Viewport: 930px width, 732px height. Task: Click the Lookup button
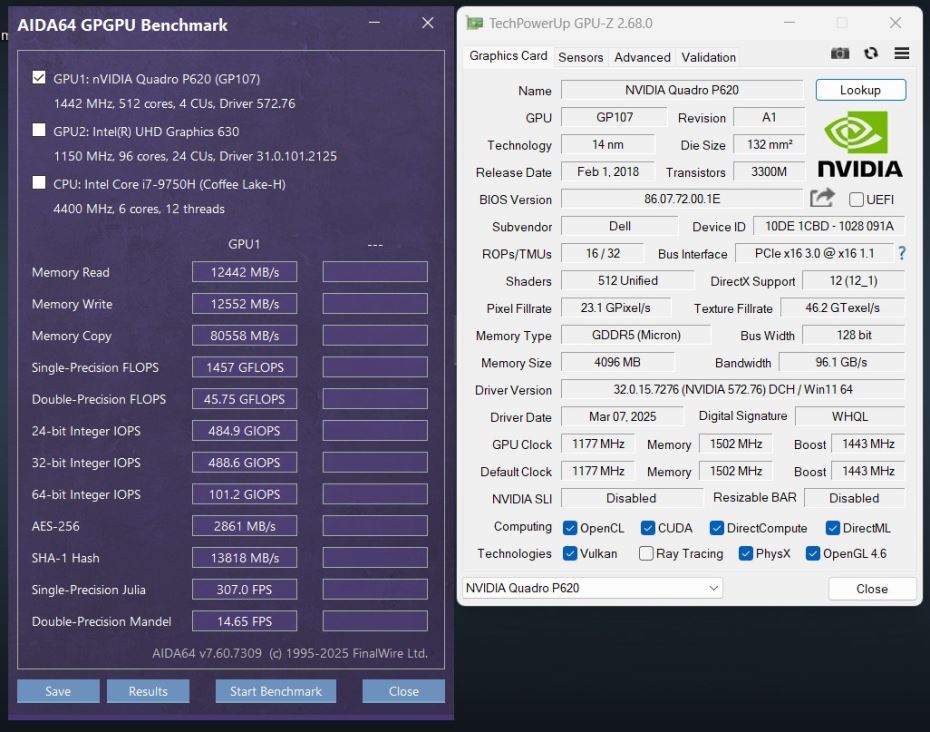(x=860, y=90)
